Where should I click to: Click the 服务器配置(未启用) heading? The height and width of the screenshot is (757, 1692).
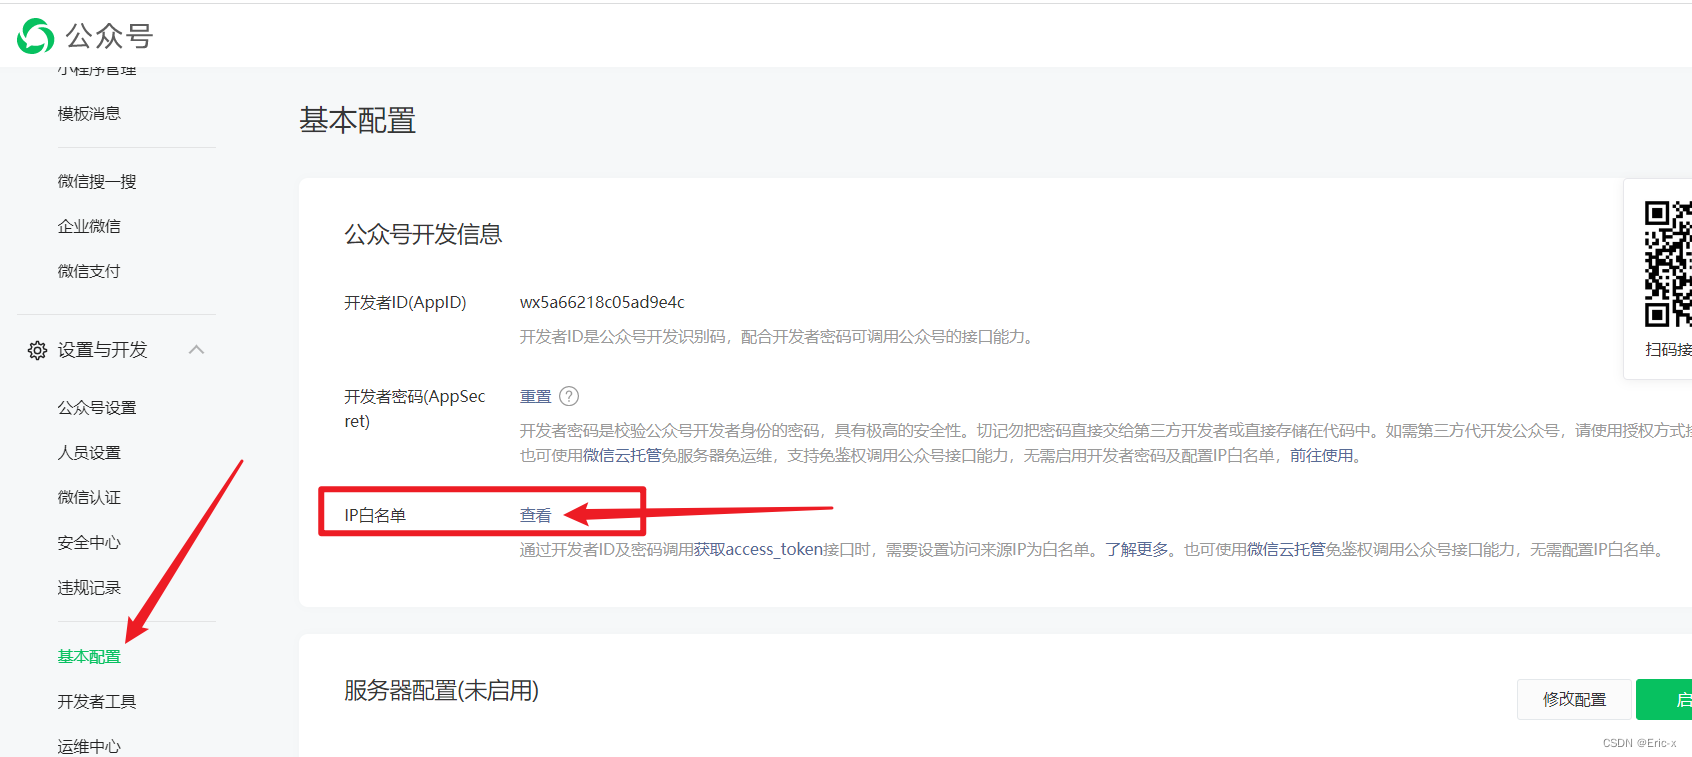point(441,691)
